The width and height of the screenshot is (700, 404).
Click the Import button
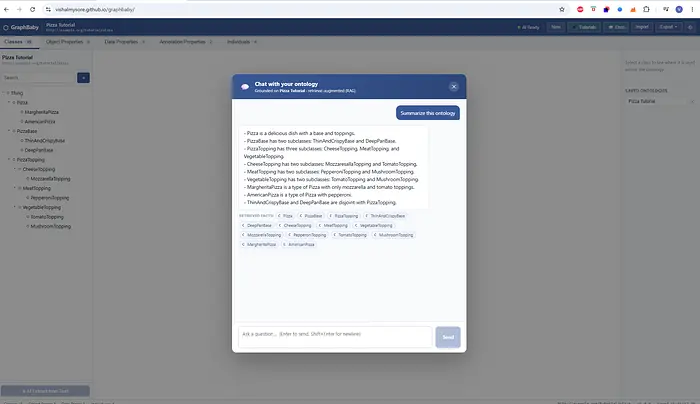coord(642,27)
